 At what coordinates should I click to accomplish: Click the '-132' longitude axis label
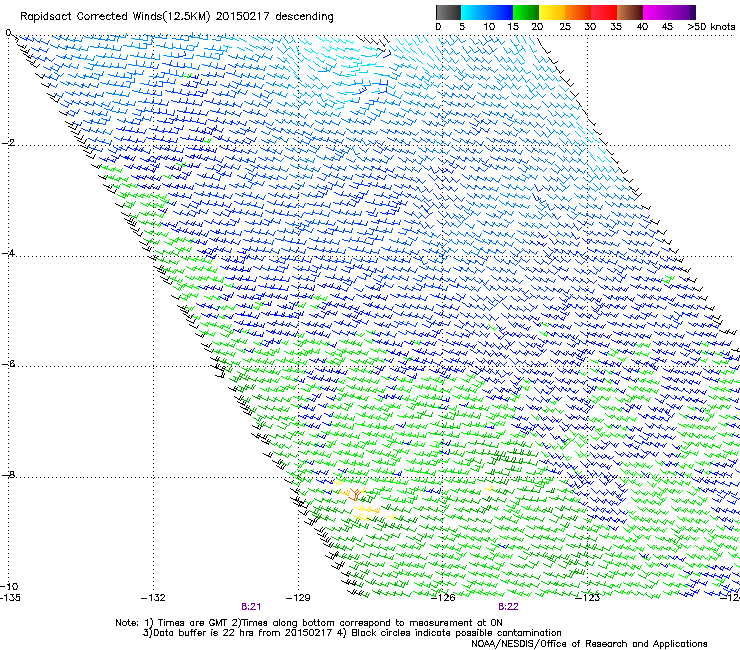tap(153, 598)
